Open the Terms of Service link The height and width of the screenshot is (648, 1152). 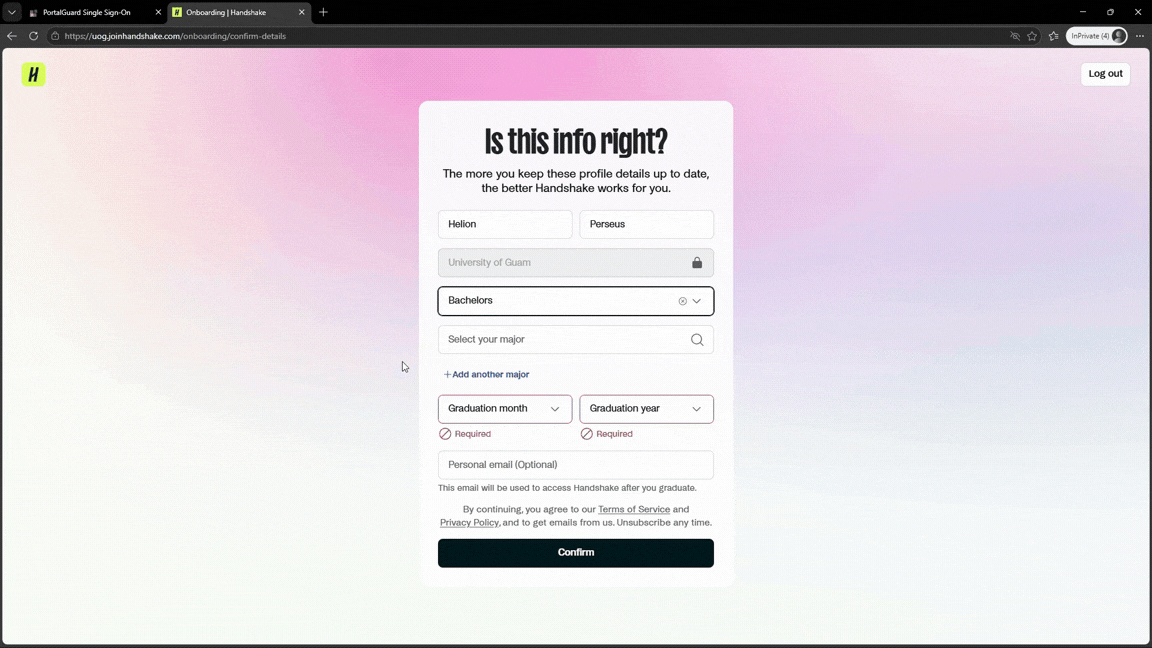633,509
